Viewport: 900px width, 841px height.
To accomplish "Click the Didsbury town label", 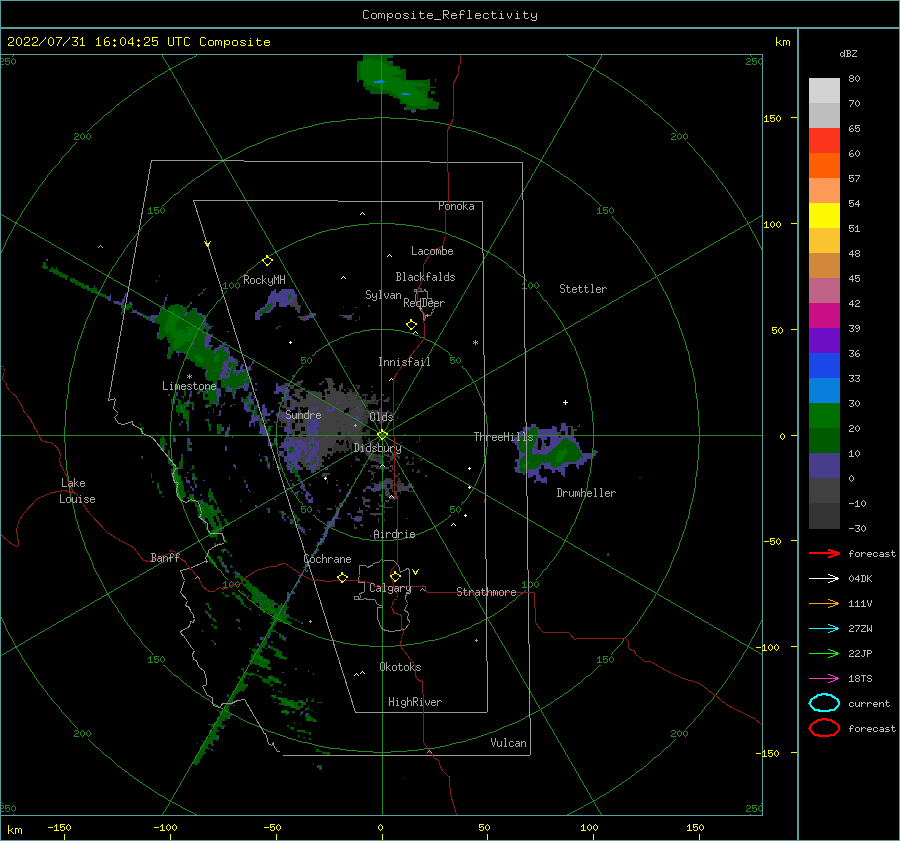I will coord(377,448).
